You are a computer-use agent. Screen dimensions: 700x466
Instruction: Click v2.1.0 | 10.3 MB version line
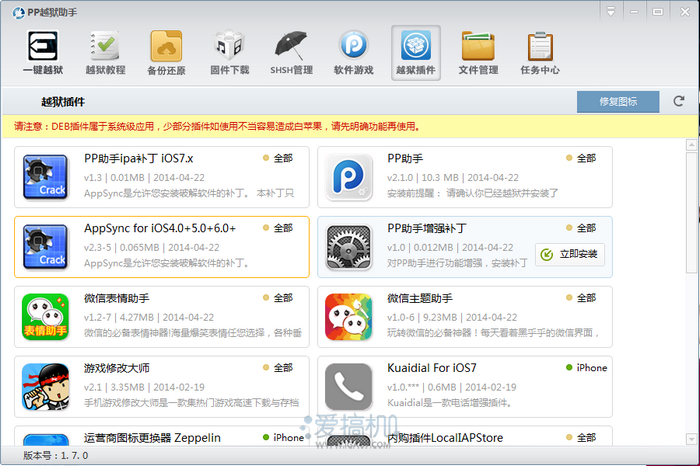[x=453, y=178]
